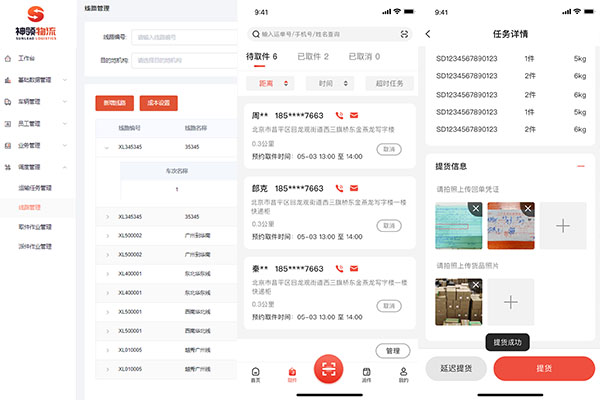Viewport: 600px width, 400px height.
Task: Cancel the pickup order for 邰克
Action: (389, 226)
